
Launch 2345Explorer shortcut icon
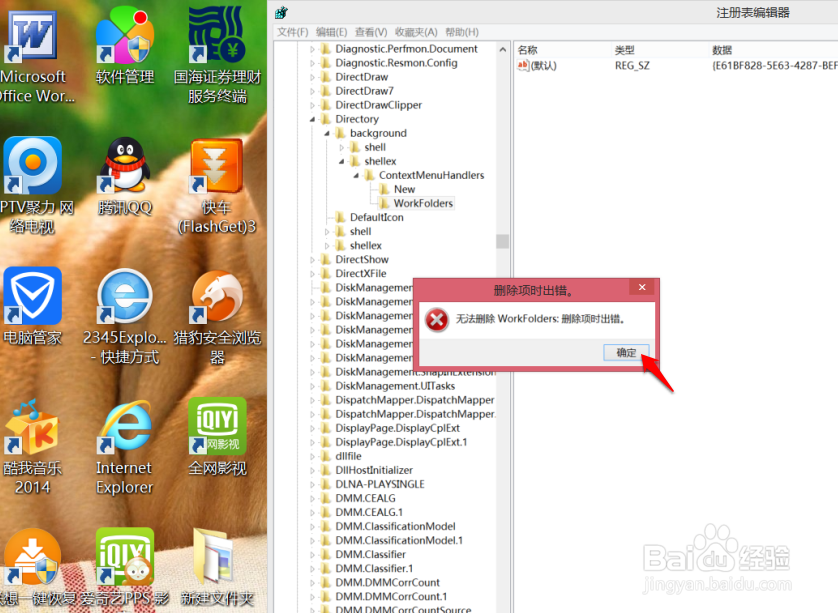point(125,296)
